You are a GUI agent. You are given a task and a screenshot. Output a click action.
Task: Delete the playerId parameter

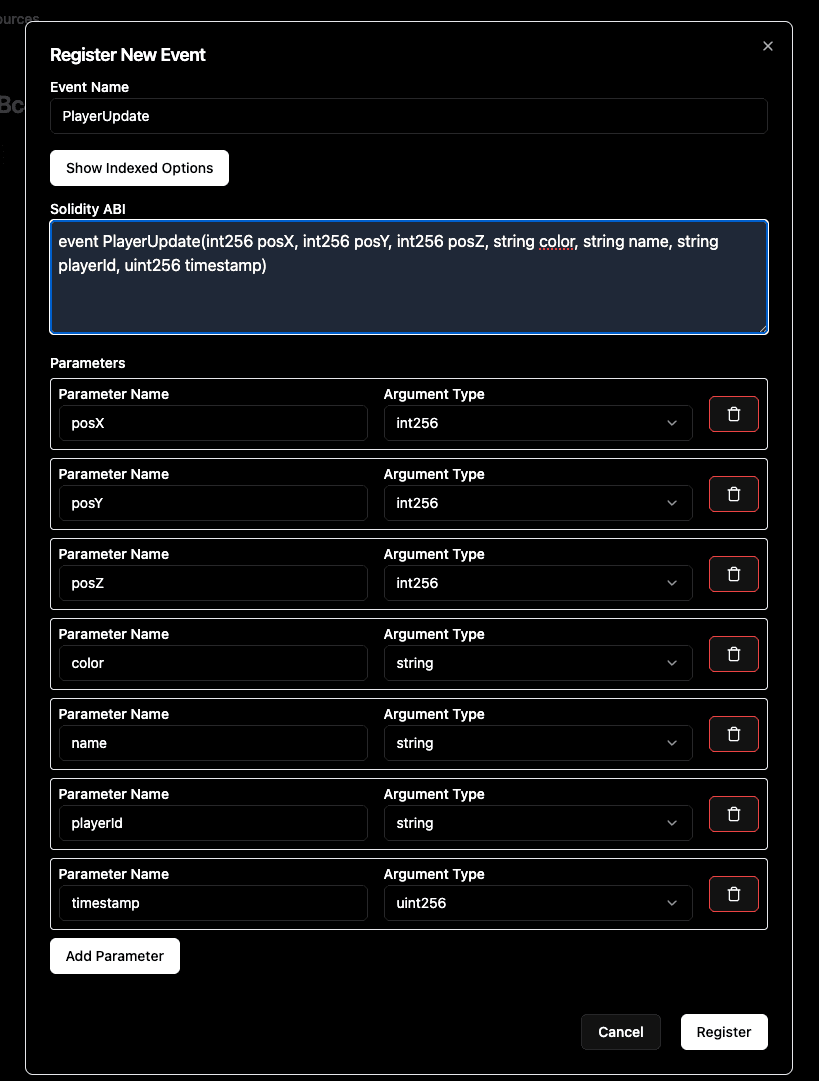733,814
